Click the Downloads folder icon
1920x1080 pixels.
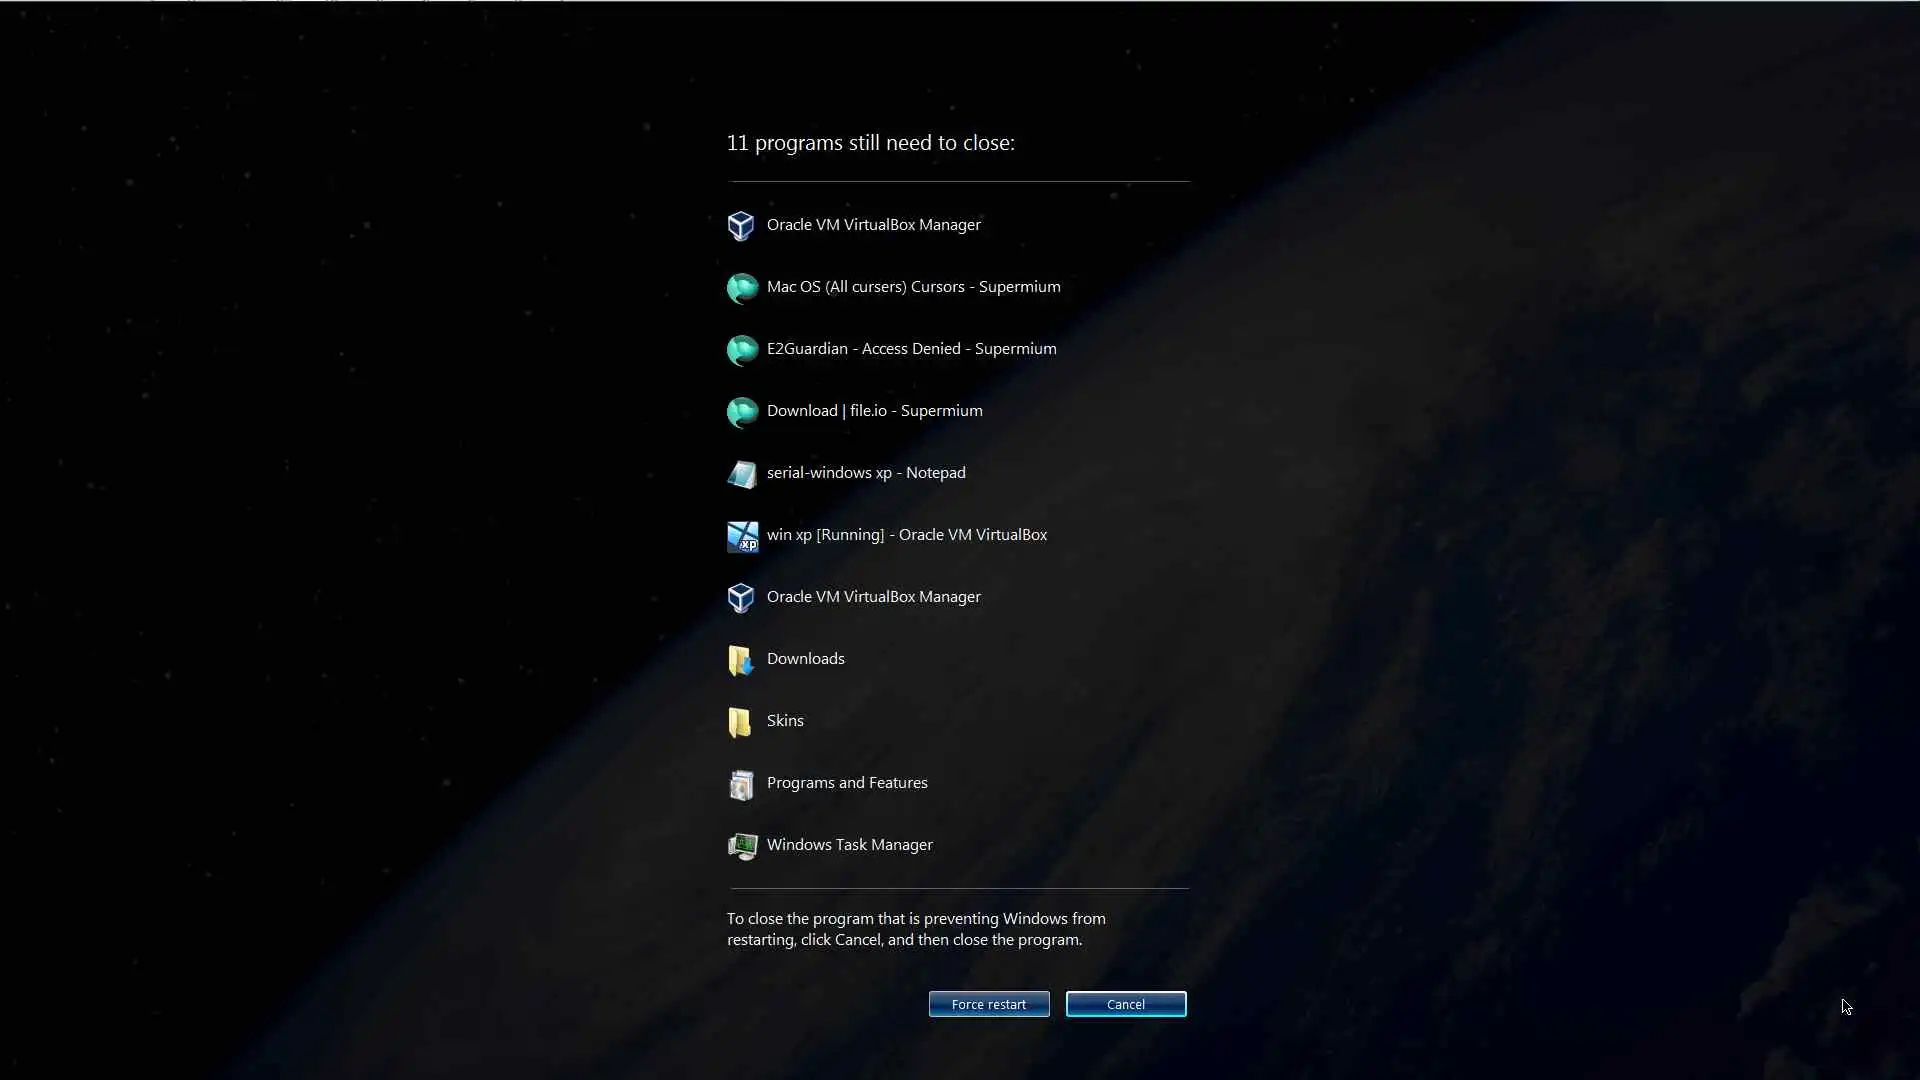(x=741, y=660)
